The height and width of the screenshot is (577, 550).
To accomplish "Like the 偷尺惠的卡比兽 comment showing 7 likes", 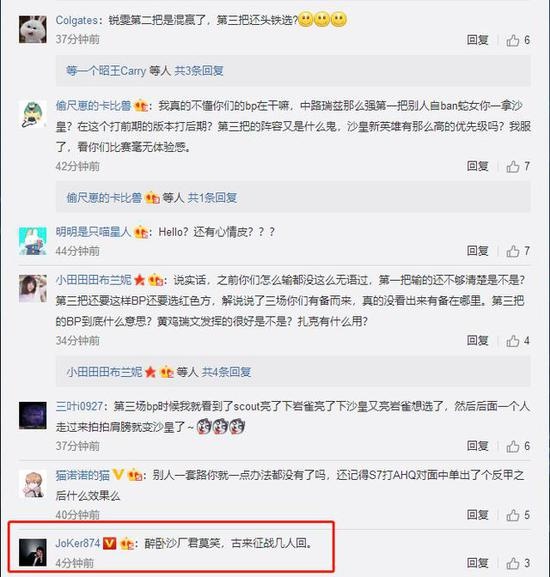I will point(518,166).
